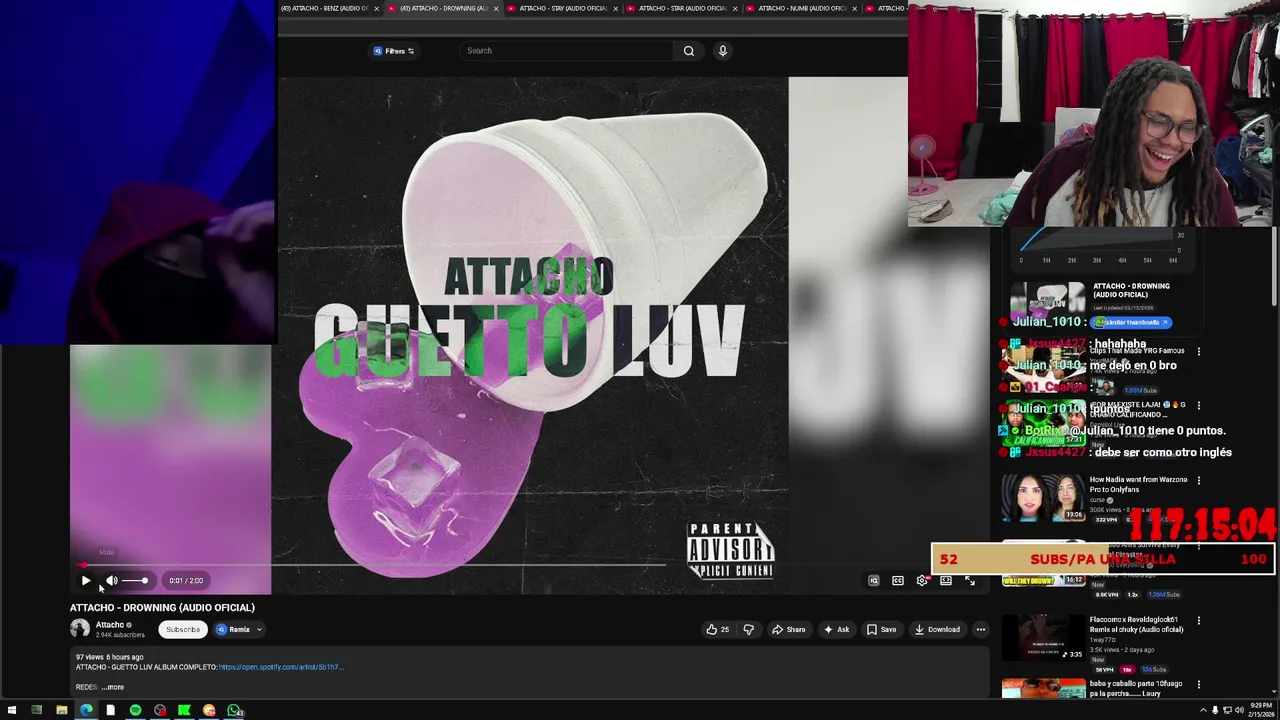Image resolution: width=1280 pixels, height=720 pixels.
Task: Open player settings gear
Action: (x=922, y=580)
